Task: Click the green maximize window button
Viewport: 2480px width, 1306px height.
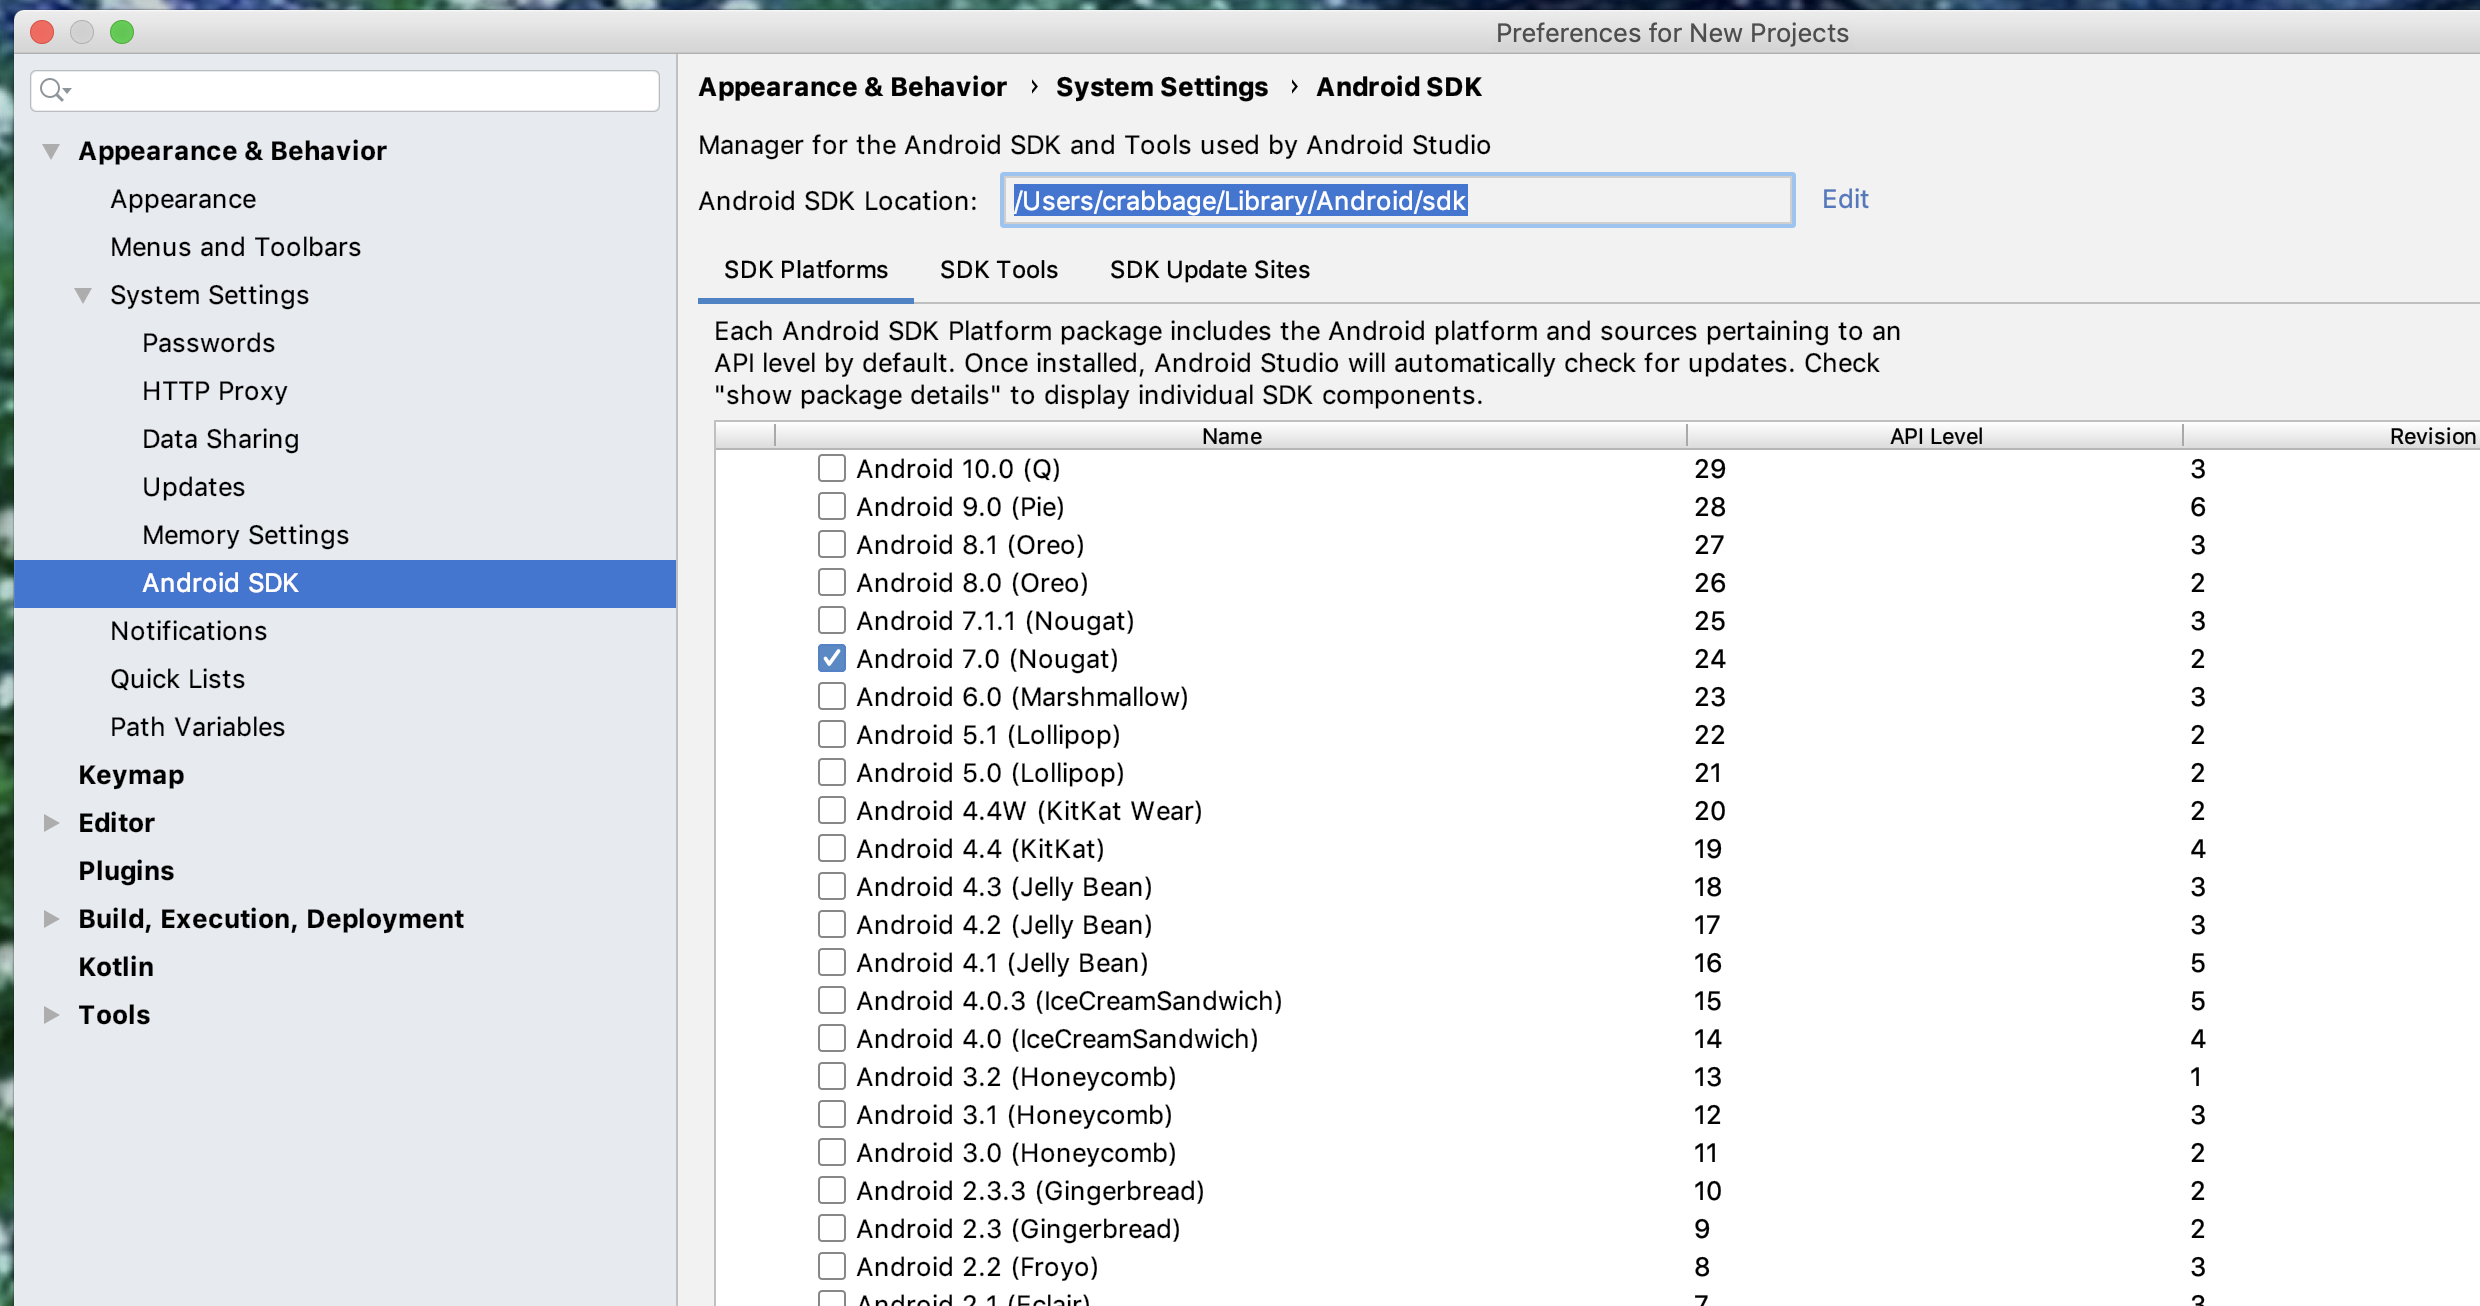Action: 122,32
